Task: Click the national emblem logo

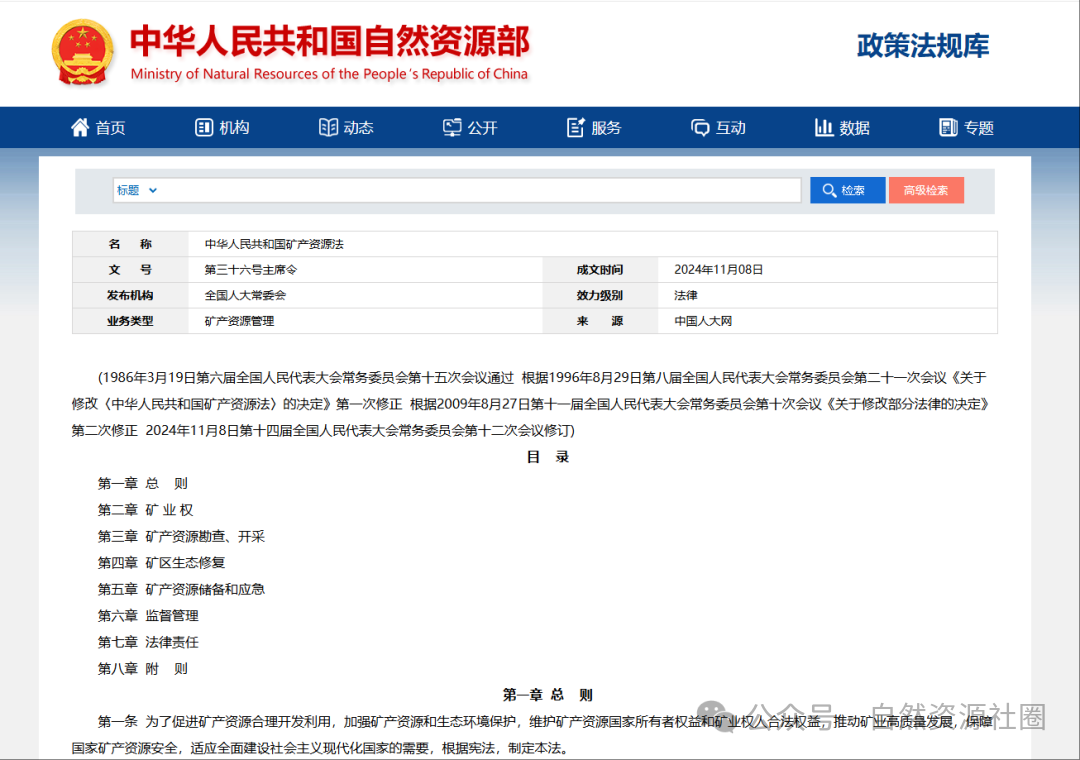Action: (82, 52)
